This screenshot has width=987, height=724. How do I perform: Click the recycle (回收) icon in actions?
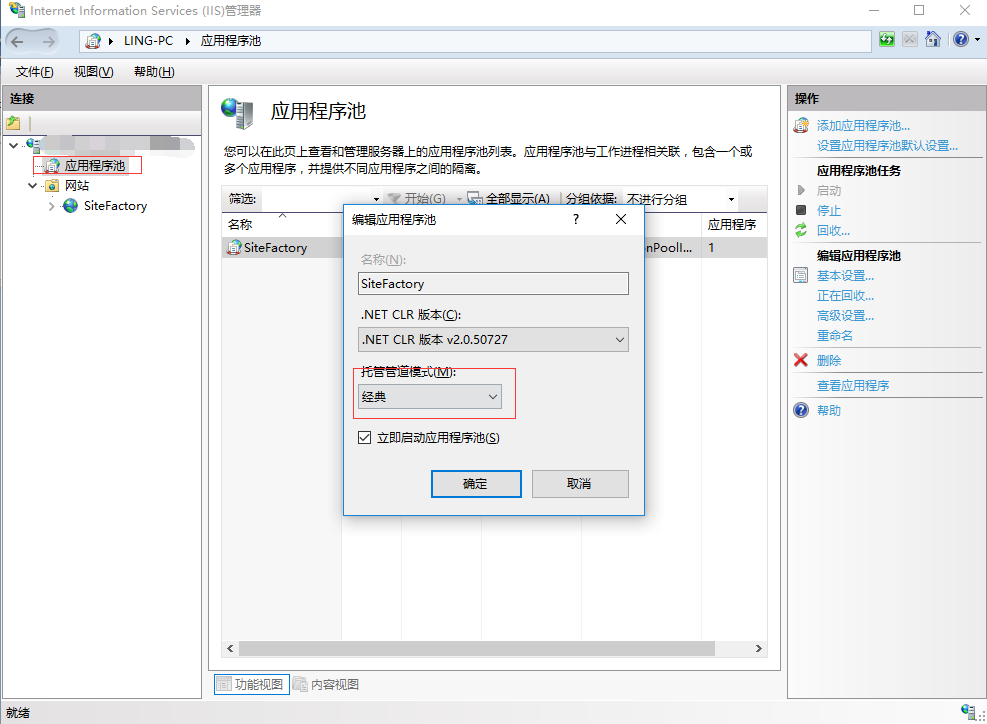point(801,230)
